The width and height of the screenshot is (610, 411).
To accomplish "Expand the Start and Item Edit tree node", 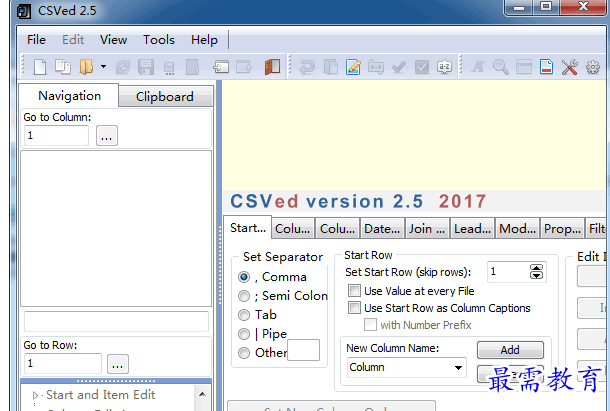I will [x=35, y=395].
